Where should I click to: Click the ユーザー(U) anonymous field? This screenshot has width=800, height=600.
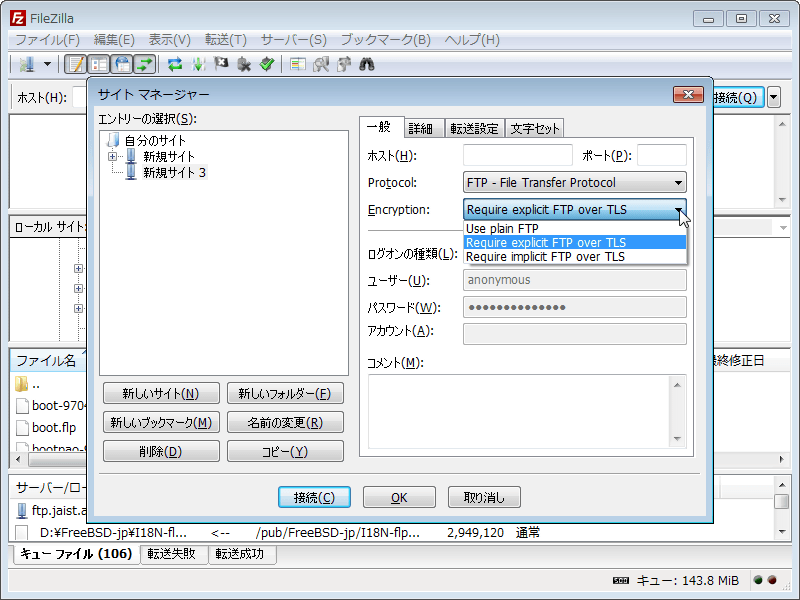[x=574, y=280]
